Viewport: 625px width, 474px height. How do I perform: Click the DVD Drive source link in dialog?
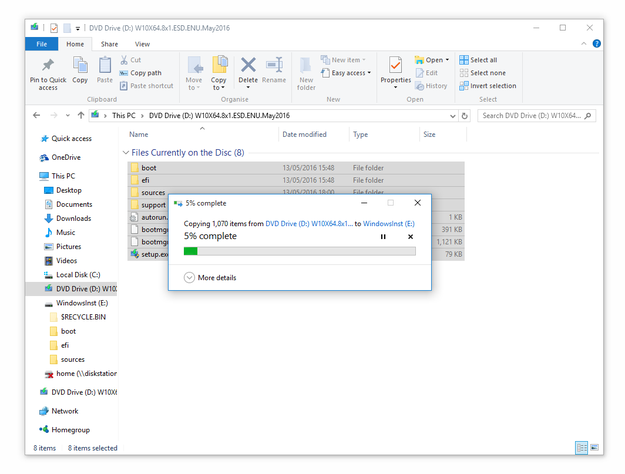click(309, 224)
